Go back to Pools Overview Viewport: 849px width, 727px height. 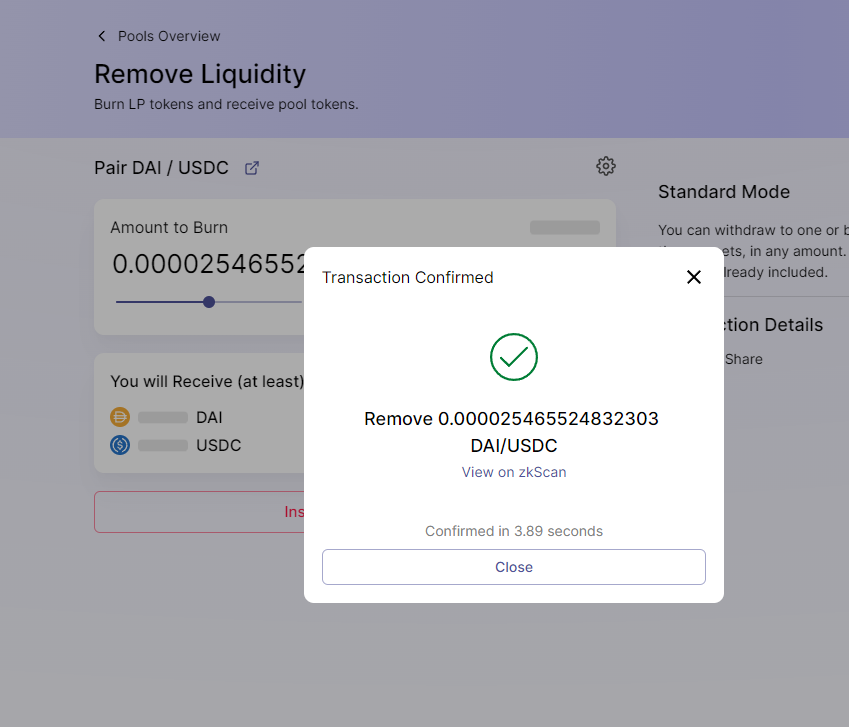[169, 36]
